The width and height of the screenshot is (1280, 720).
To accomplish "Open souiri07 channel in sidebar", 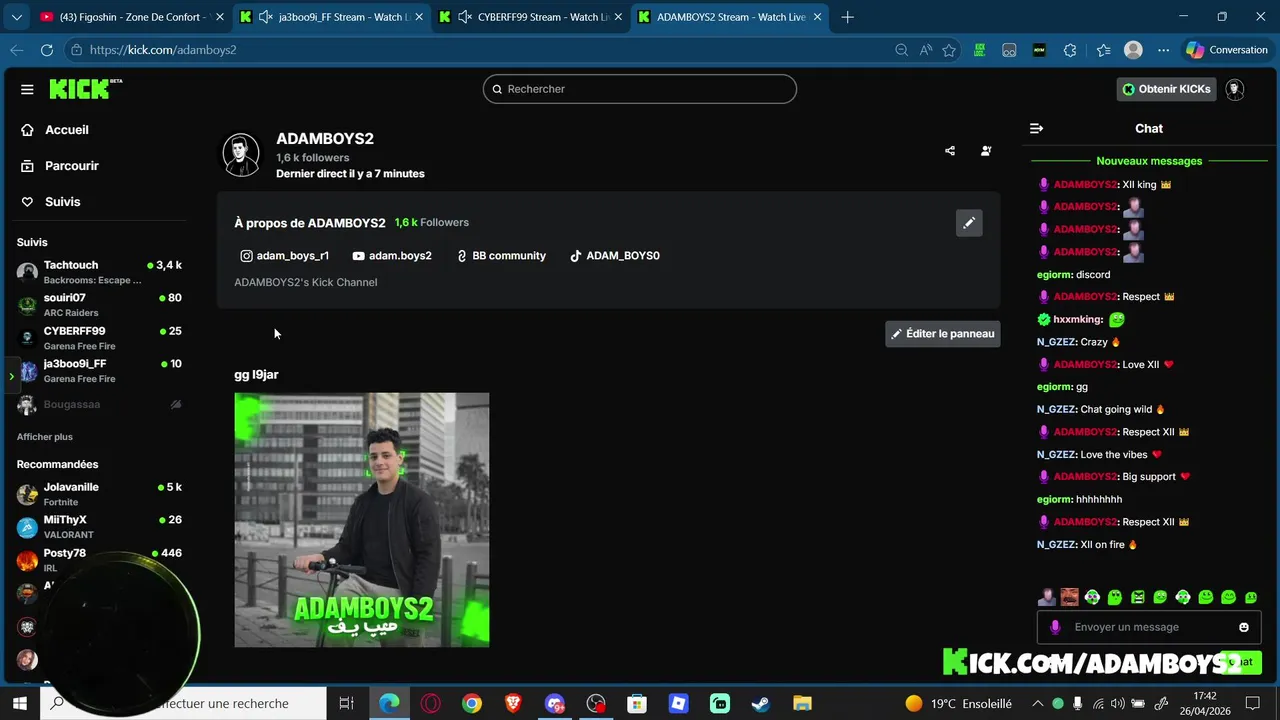I will click(100, 305).
